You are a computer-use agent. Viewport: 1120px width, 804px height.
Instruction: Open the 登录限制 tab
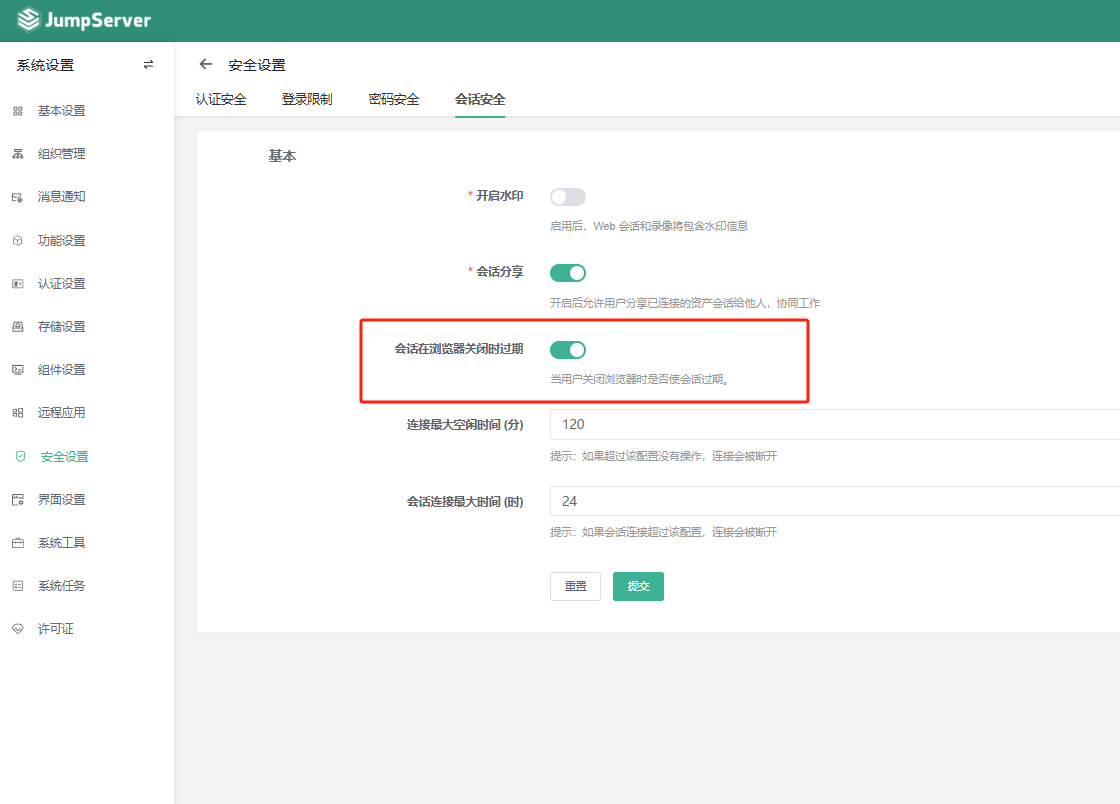tap(307, 99)
